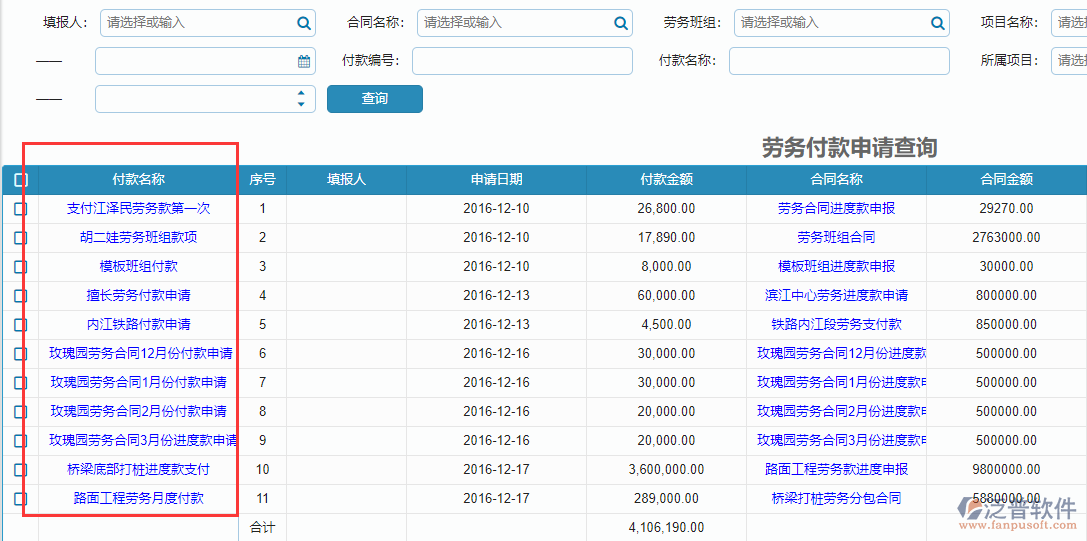This screenshot has height=541, width=1087.
Task: Focus the 付款名称 text input
Action: pyautogui.click(x=838, y=61)
